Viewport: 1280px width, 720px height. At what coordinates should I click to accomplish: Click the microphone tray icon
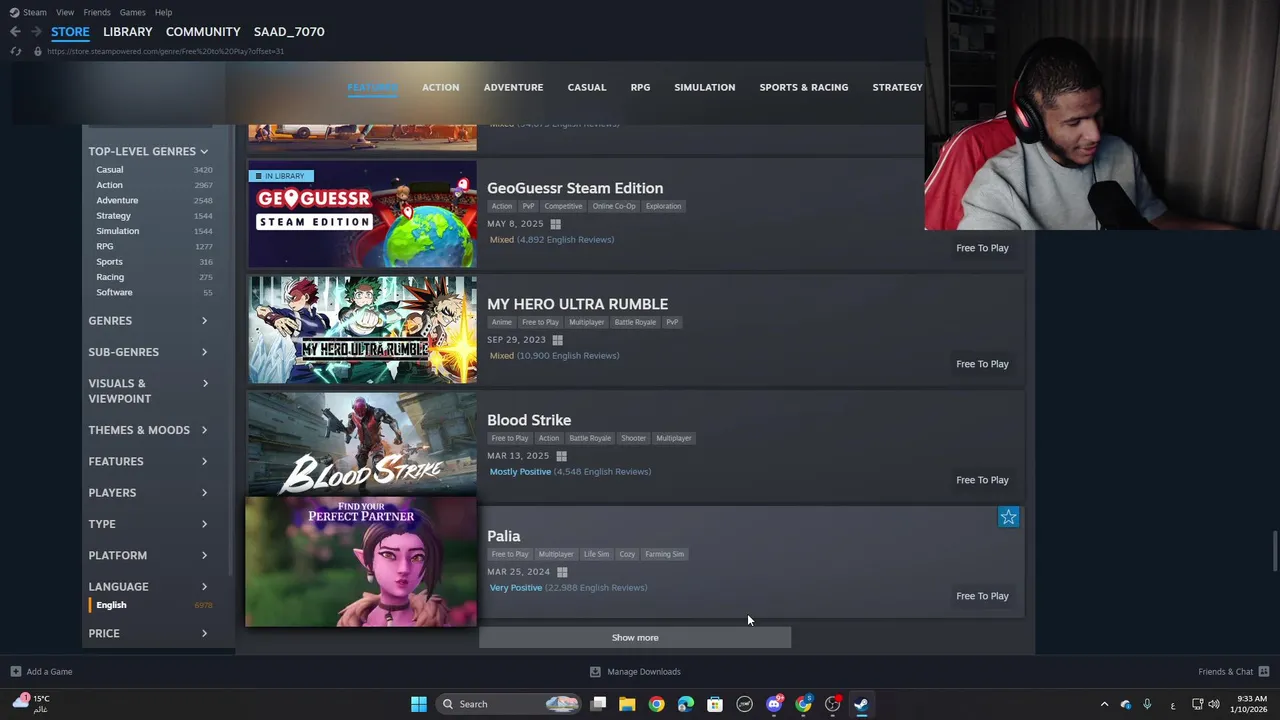coord(1147,704)
